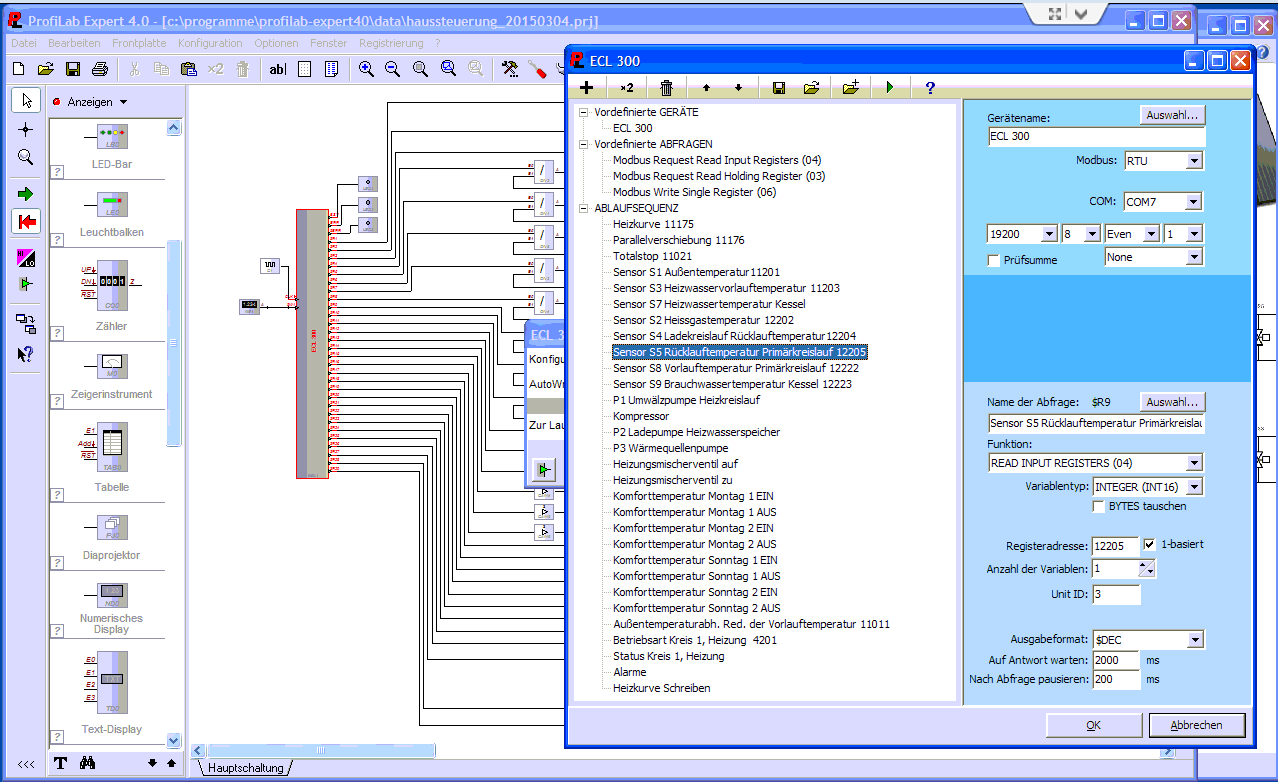Viewport: 1278px width, 782px height.
Task: Collapse the Vordefinierte ABFRAGEN tree node
Action: pos(584,144)
